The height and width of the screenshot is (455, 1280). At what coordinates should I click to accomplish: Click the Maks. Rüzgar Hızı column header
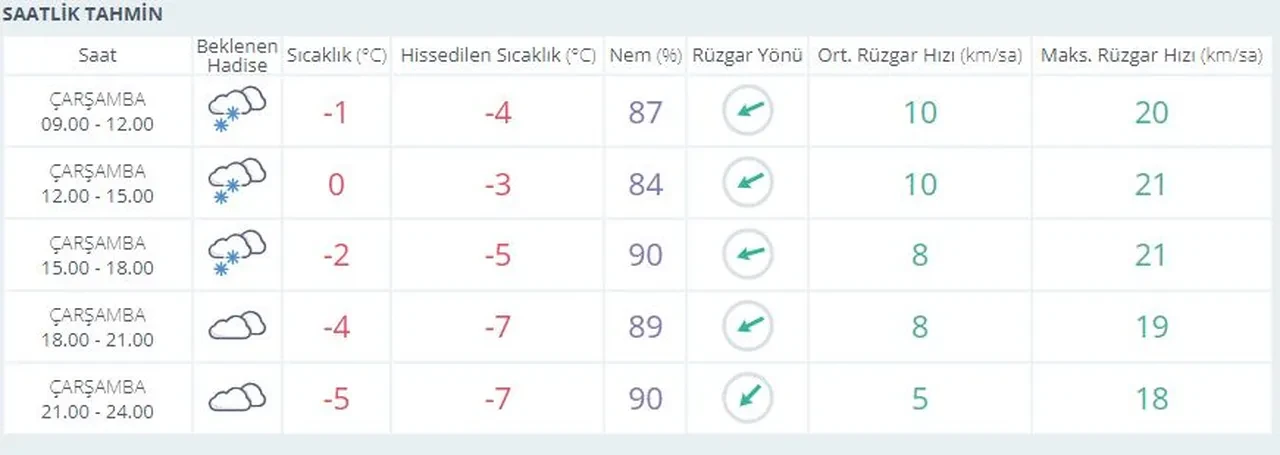click(x=1151, y=56)
